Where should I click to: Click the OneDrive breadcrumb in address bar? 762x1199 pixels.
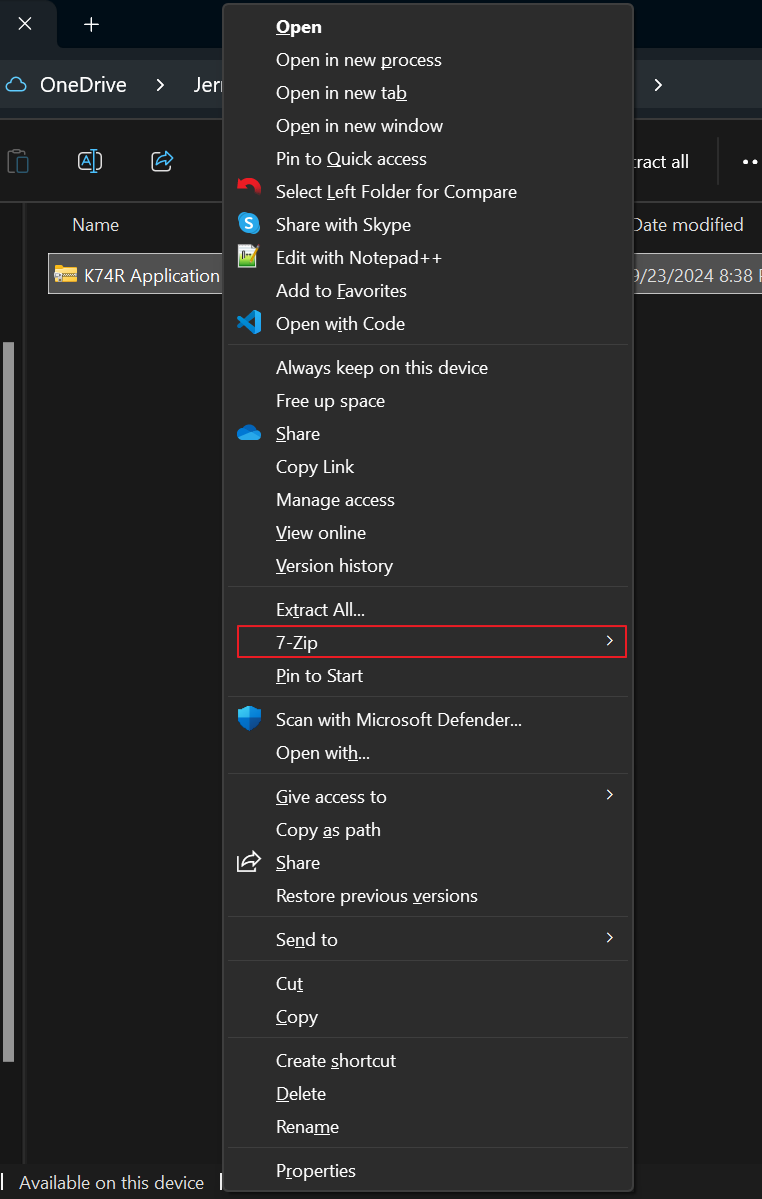83,85
